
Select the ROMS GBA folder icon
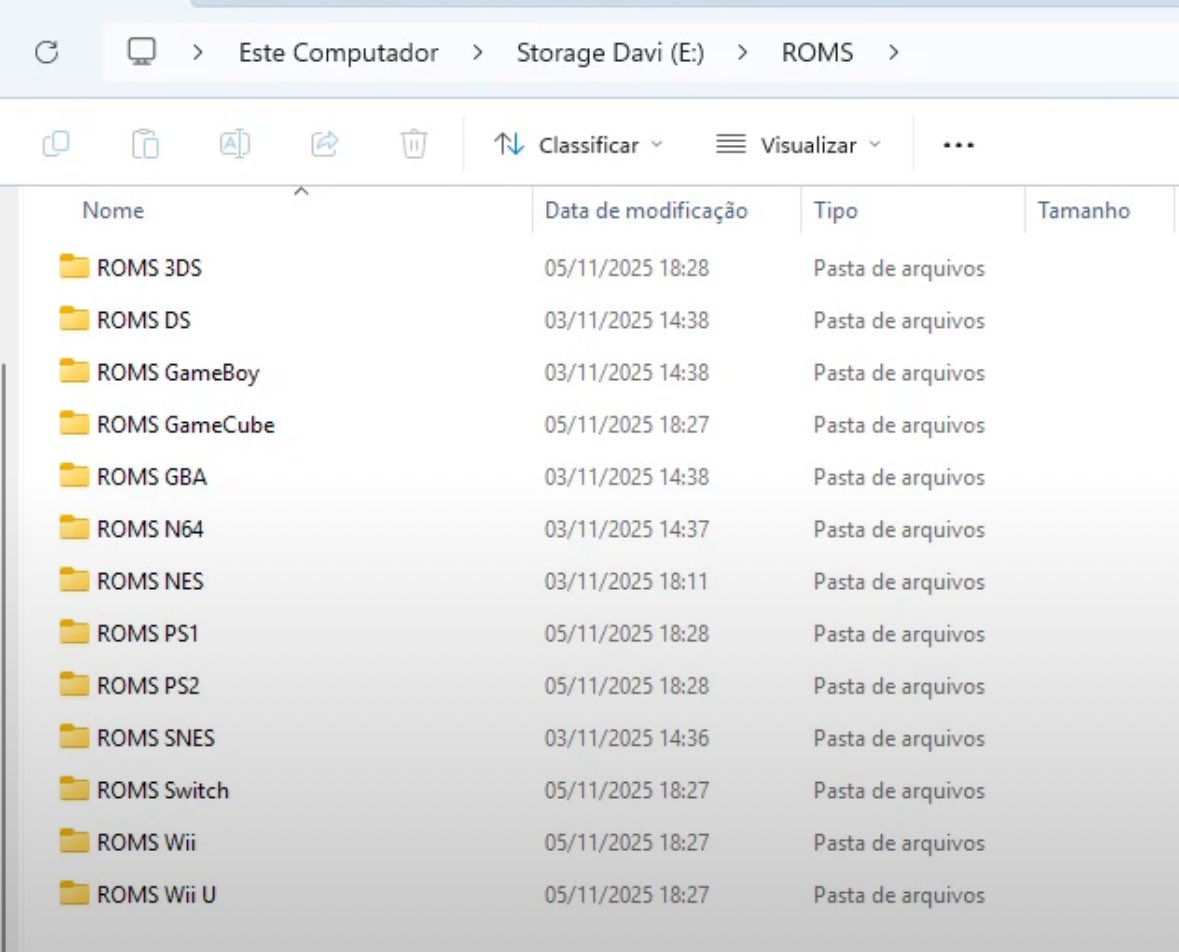click(74, 475)
